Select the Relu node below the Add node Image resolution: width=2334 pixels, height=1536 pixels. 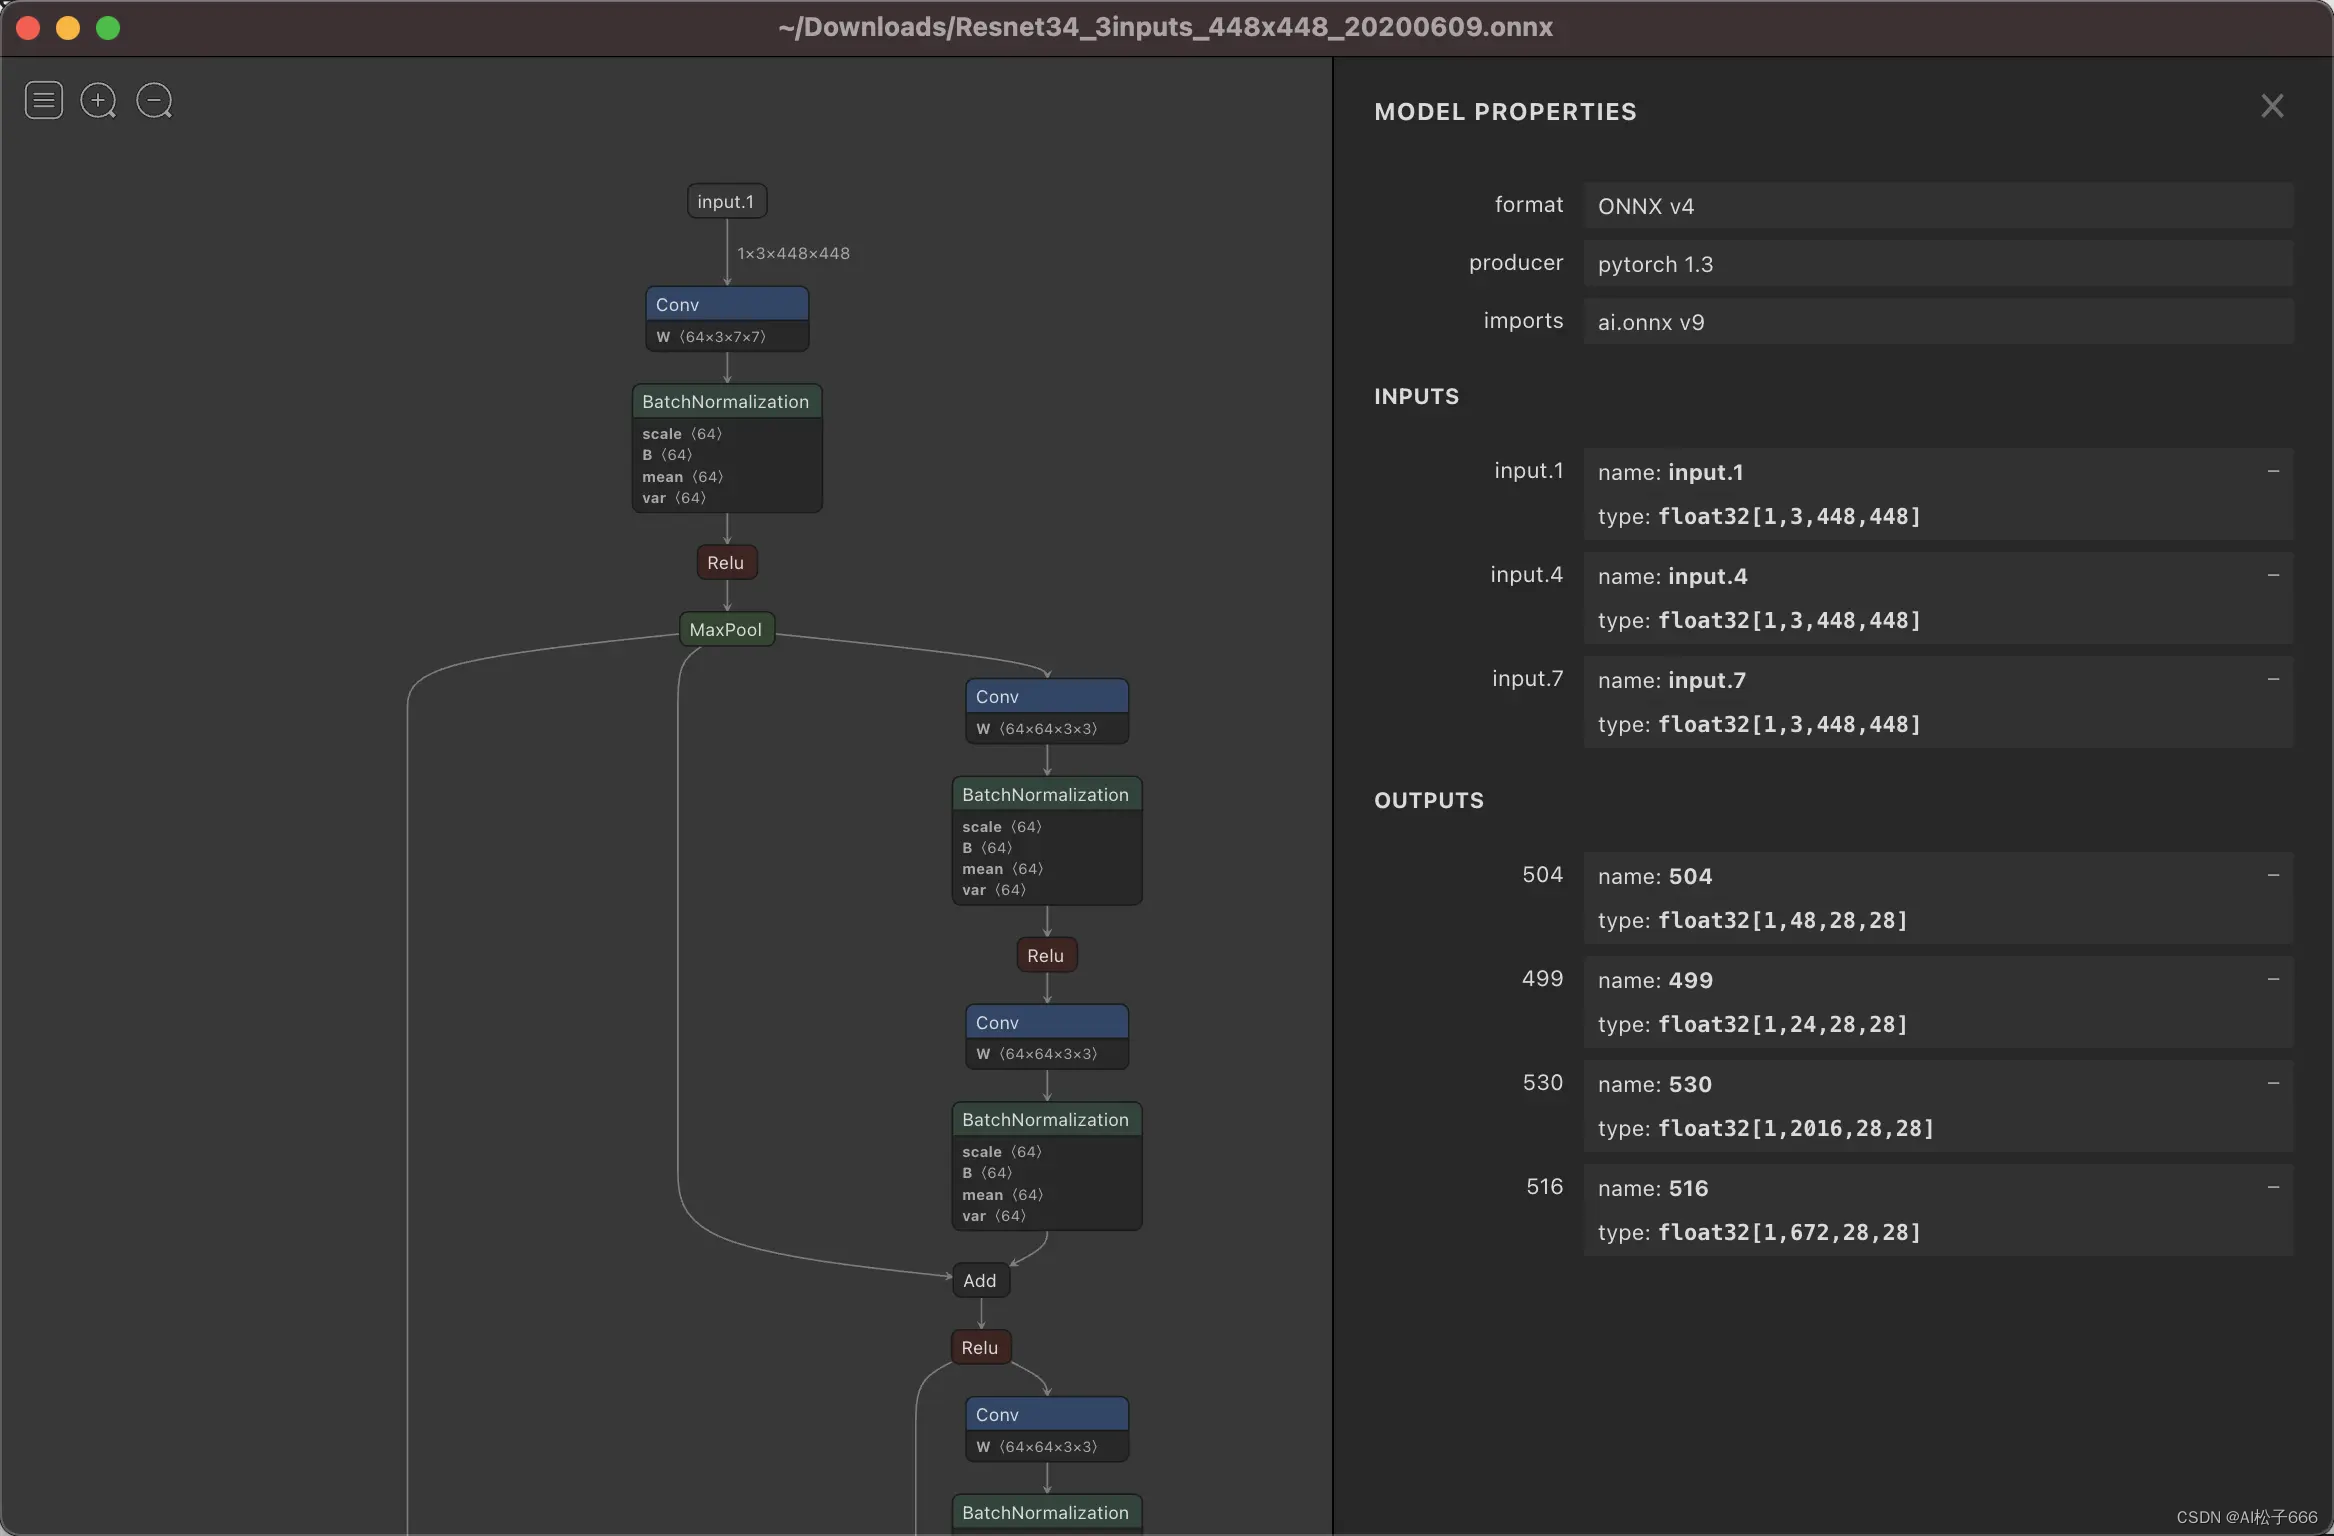click(x=980, y=1348)
